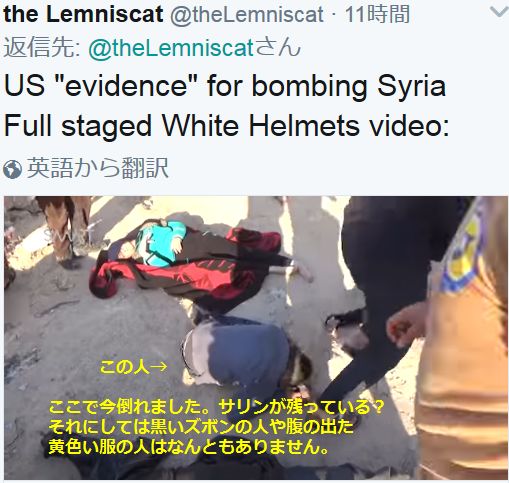Viewport: 509px width, 483px height.
Task: Click the 黄色い服の人 caption line
Action: pyautogui.click(x=189, y=447)
